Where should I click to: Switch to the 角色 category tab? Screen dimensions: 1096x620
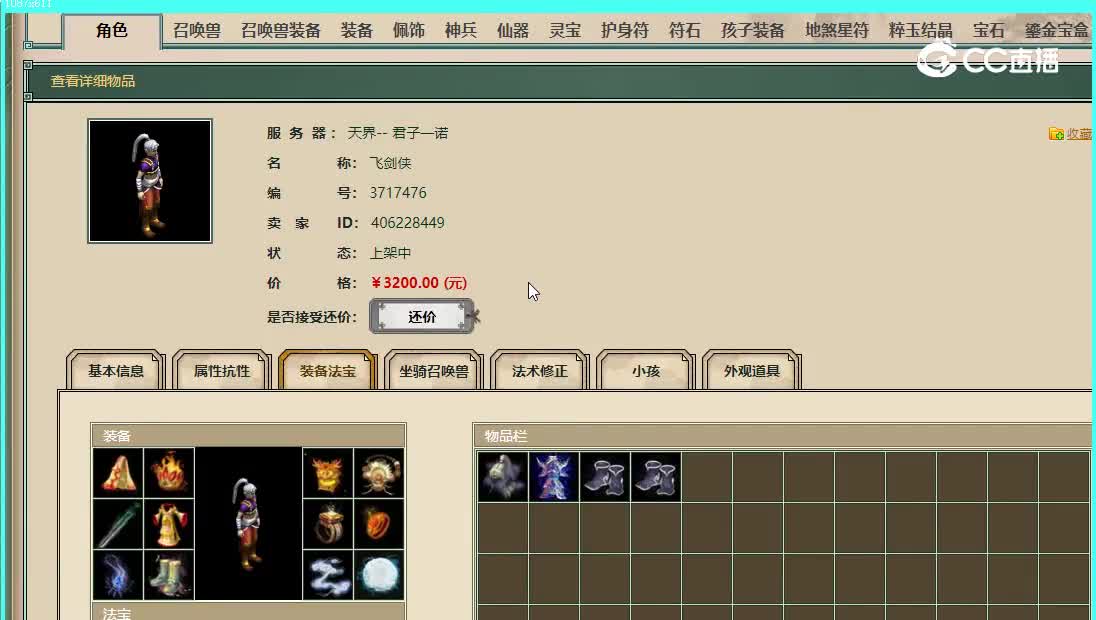point(112,30)
